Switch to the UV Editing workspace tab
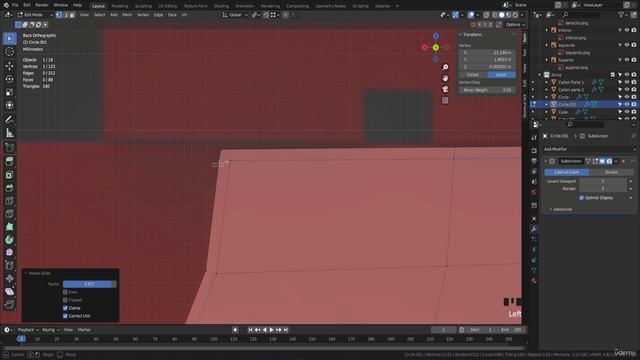The height and width of the screenshot is (360, 640). coord(168,6)
